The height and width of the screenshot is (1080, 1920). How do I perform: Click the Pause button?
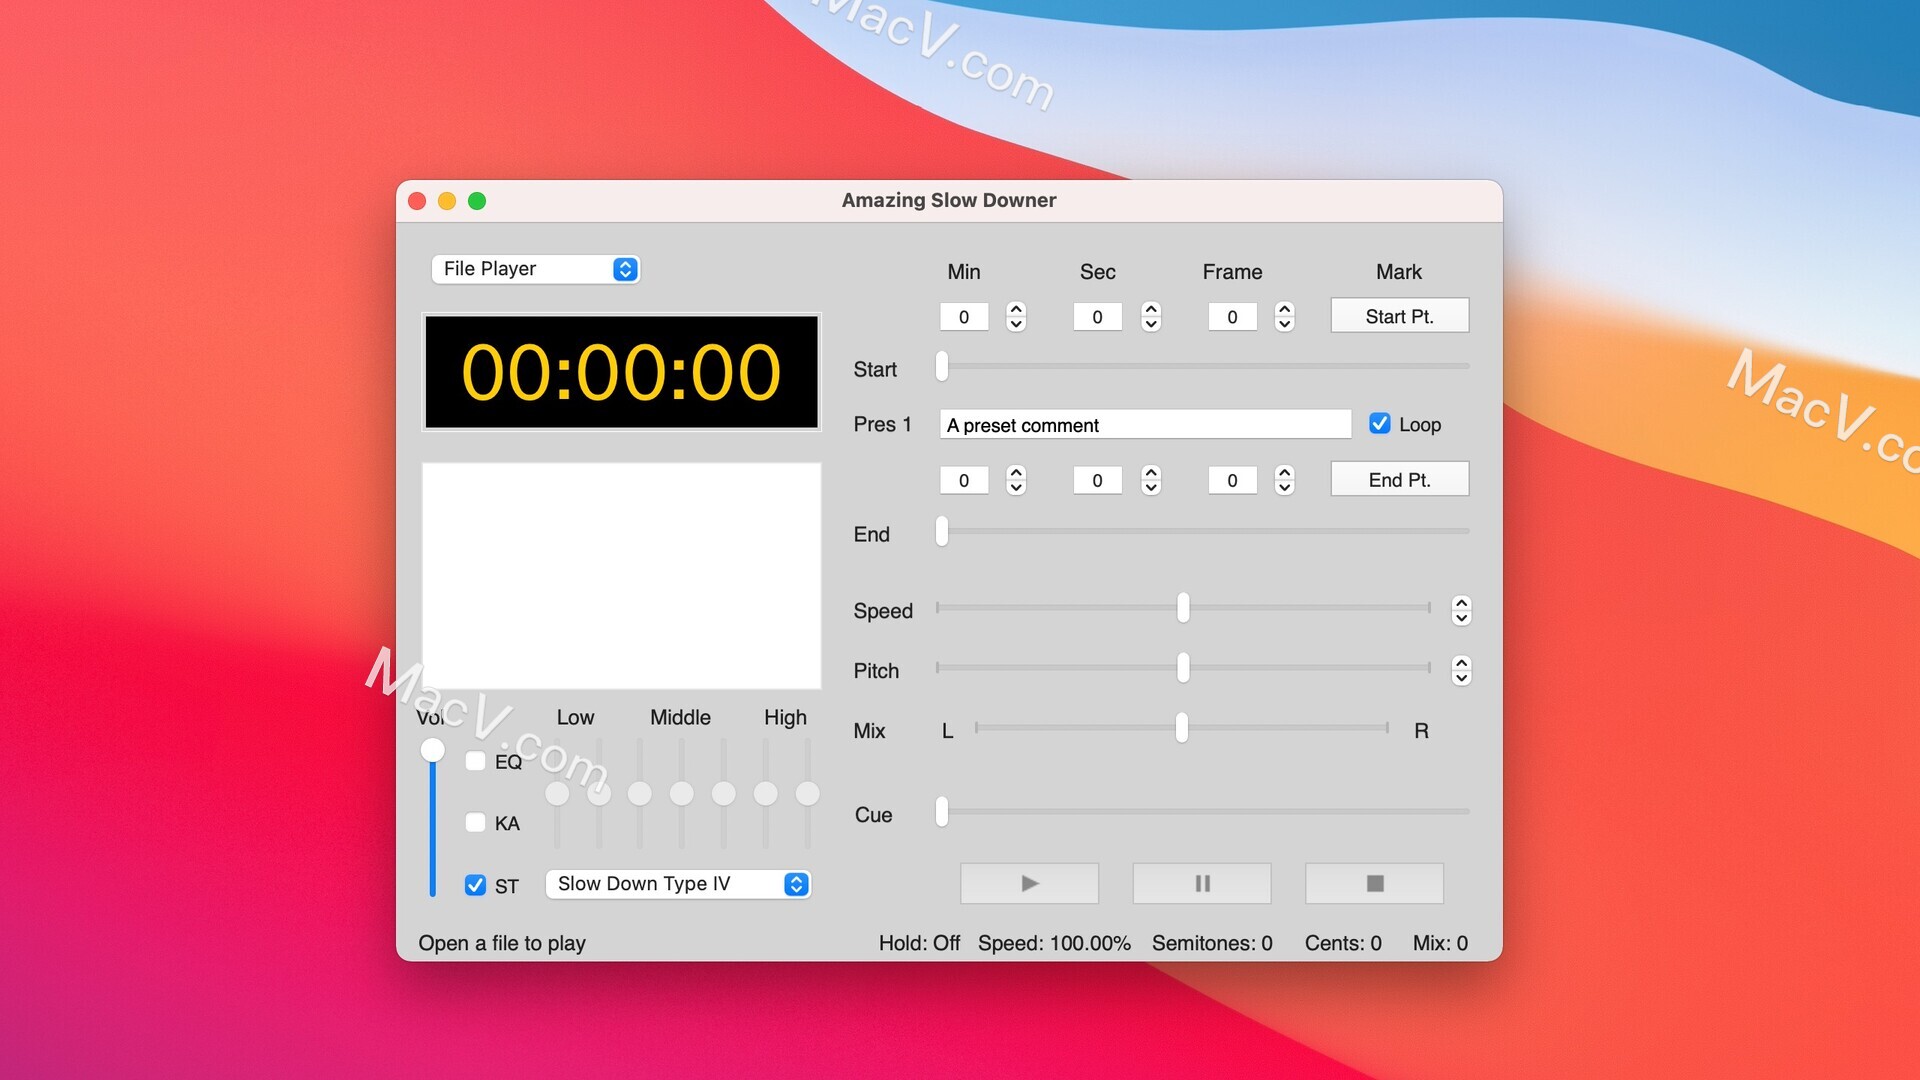tap(1202, 883)
